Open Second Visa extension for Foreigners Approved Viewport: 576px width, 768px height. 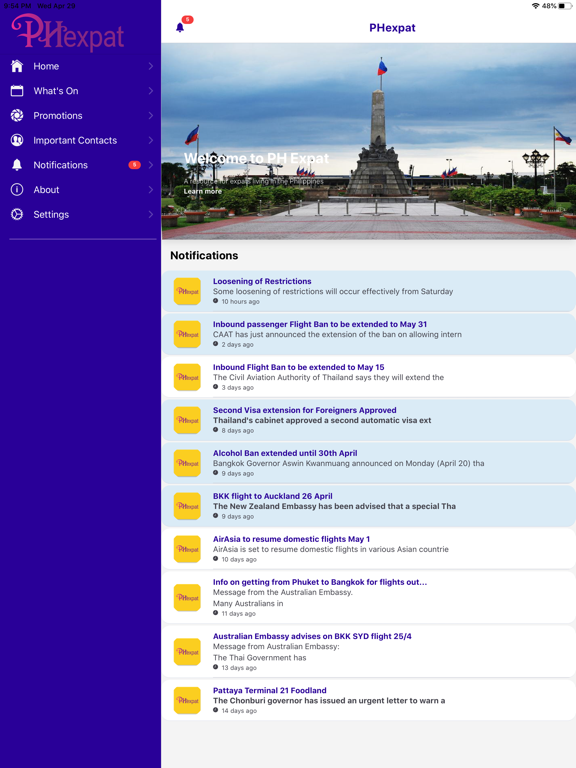369,420
